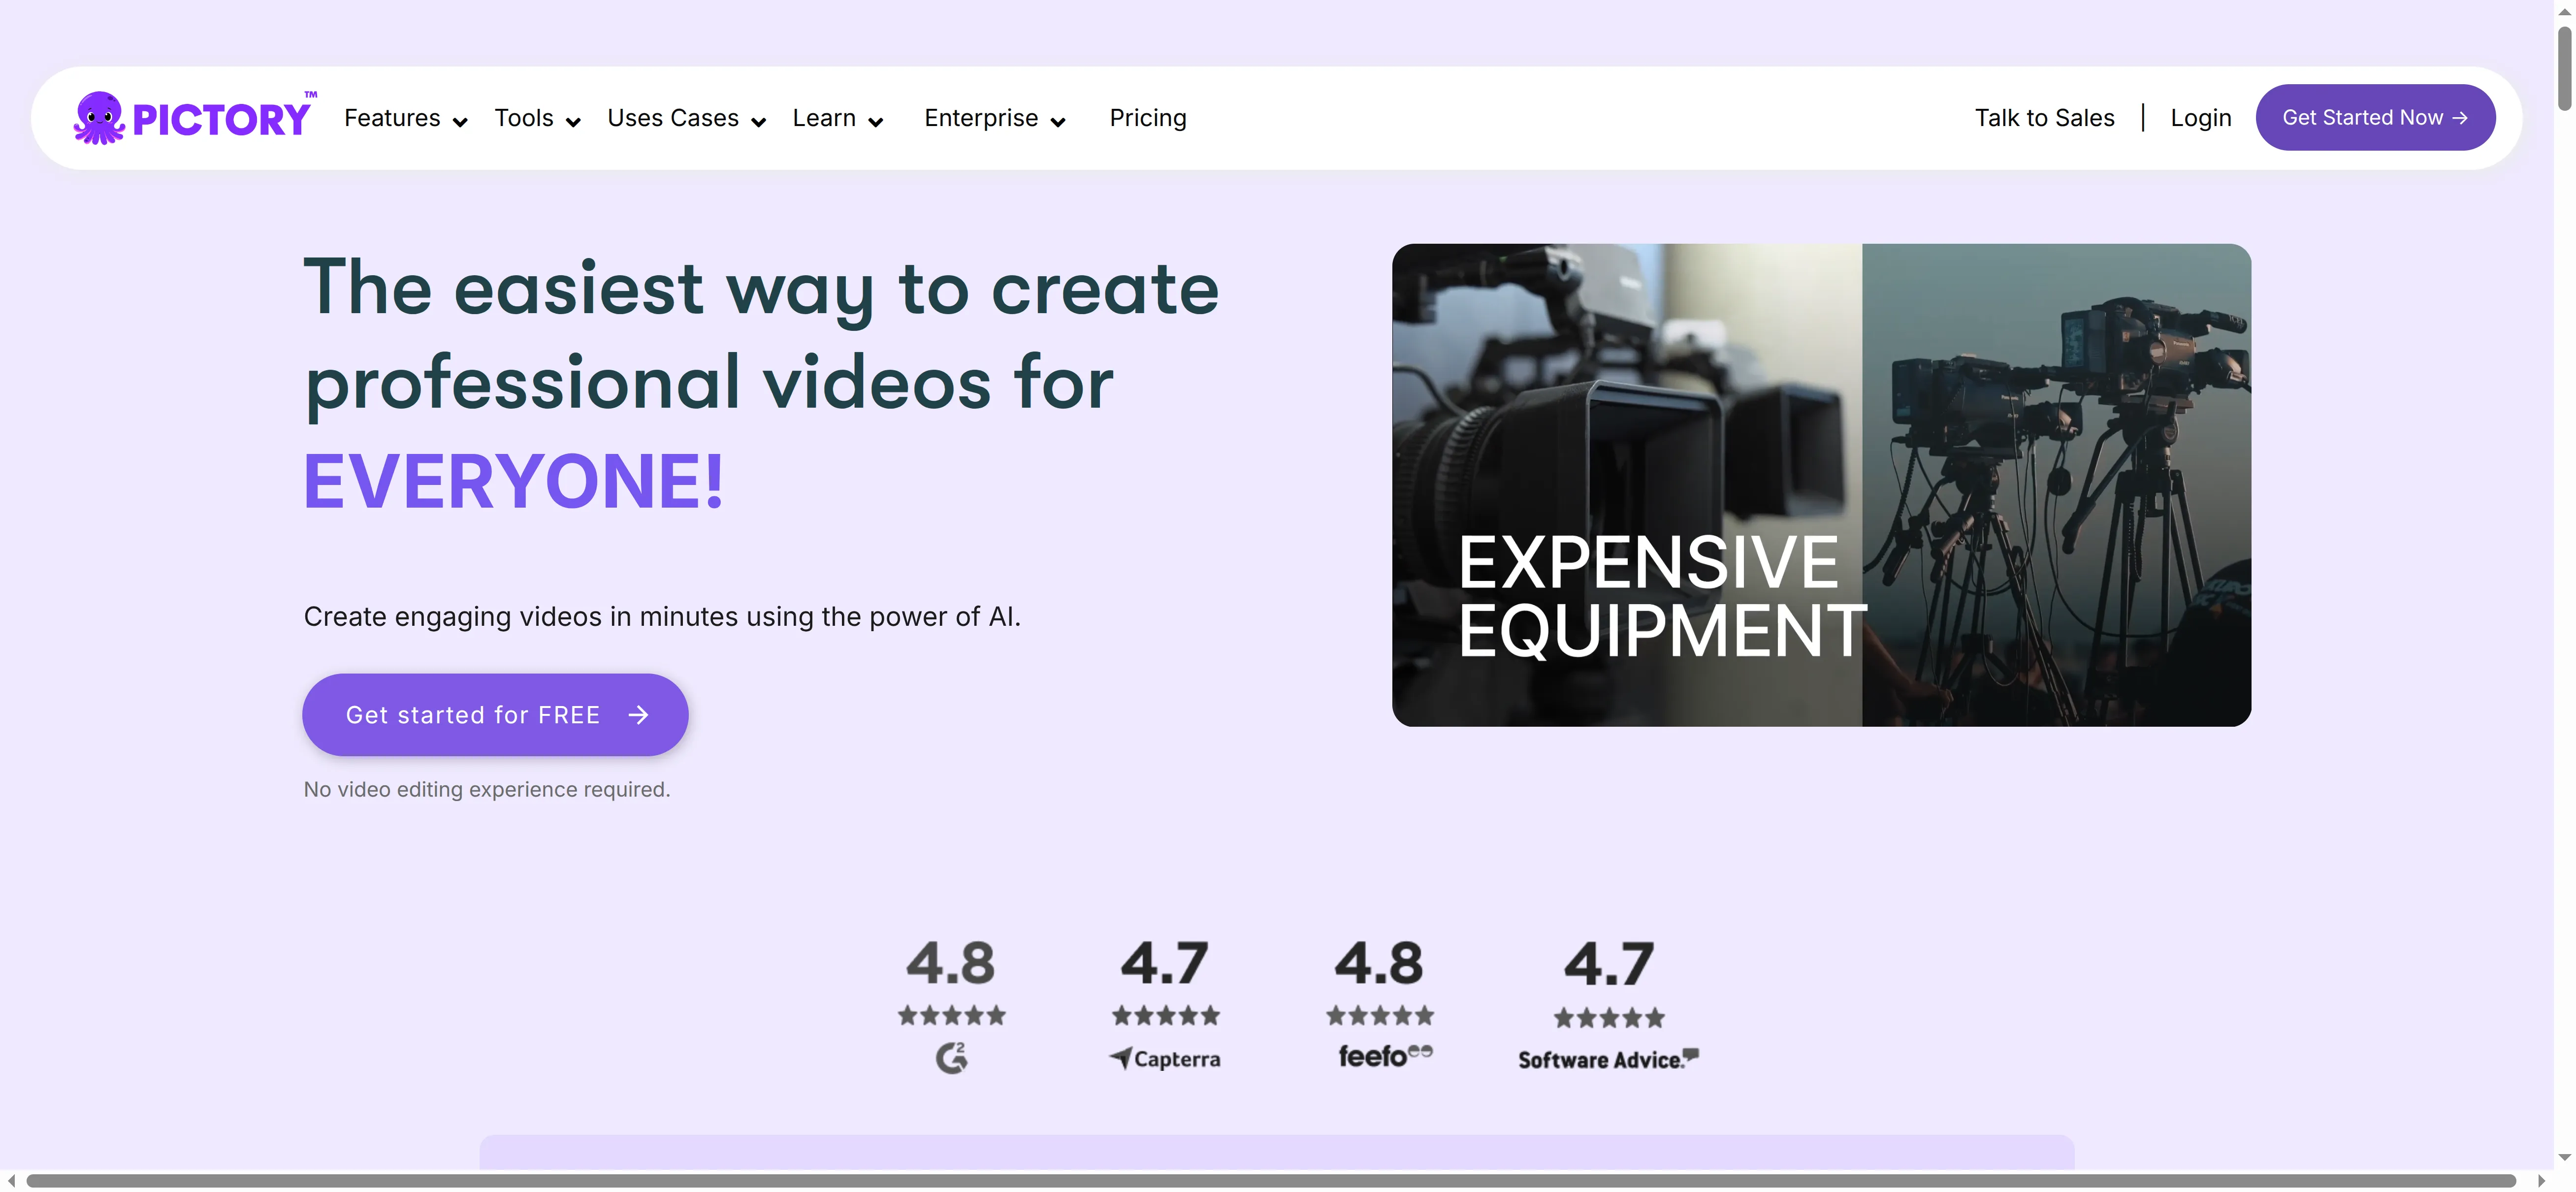Click the feefo logo
Image resolution: width=2576 pixels, height=1192 pixels.
coord(1384,1056)
